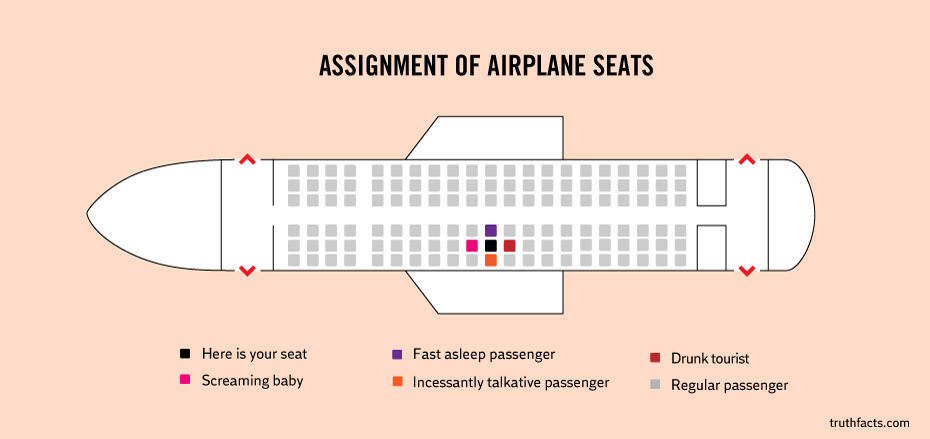Click the 'Assignment of Airplane Seats' title
This screenshot has width=930, height=439.
486,66
